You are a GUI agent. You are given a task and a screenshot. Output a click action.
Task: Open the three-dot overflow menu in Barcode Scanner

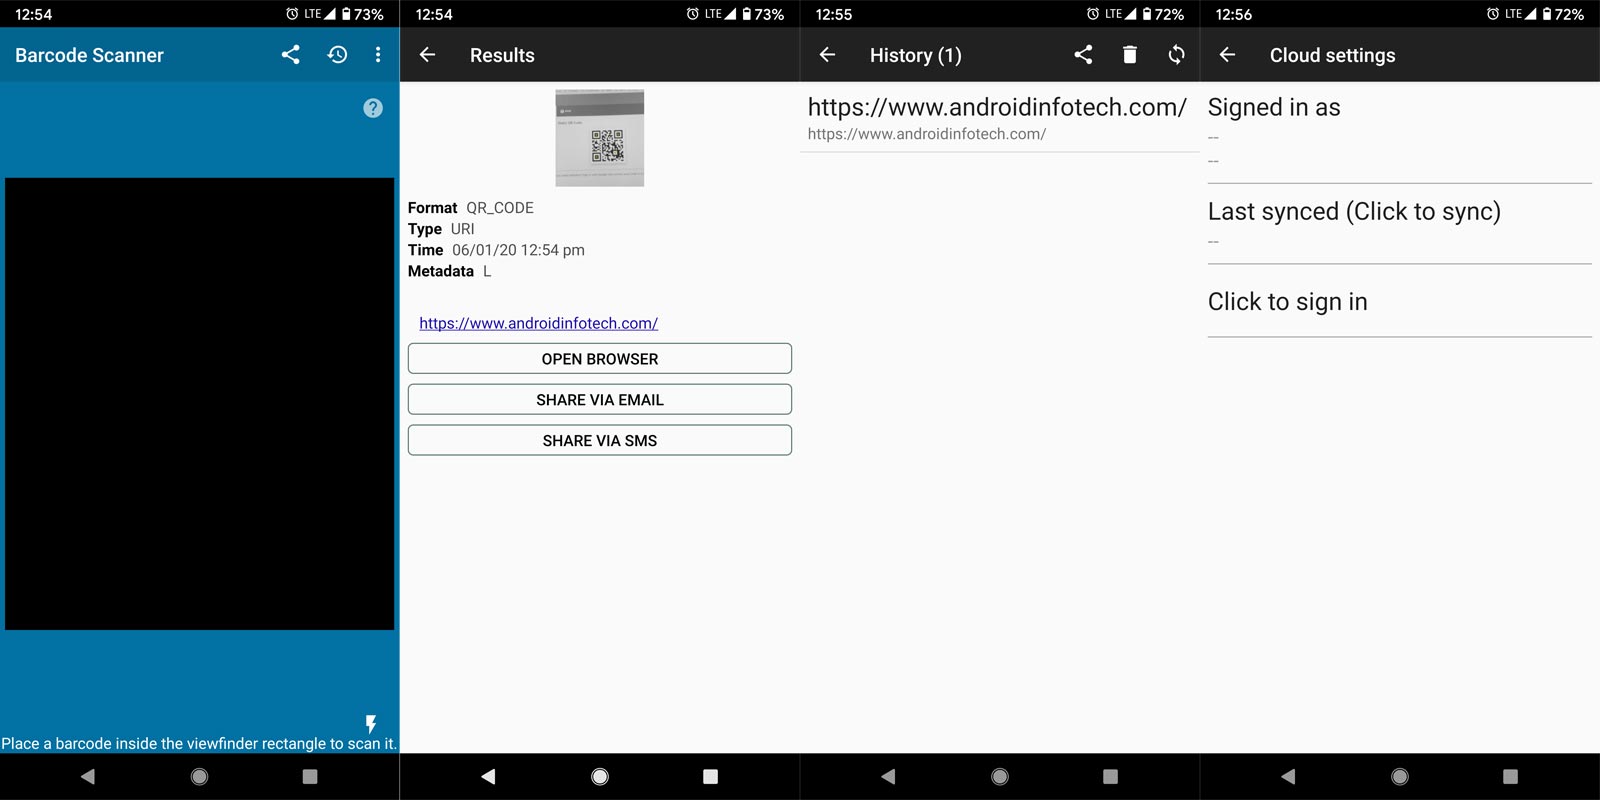pos(378,55)
